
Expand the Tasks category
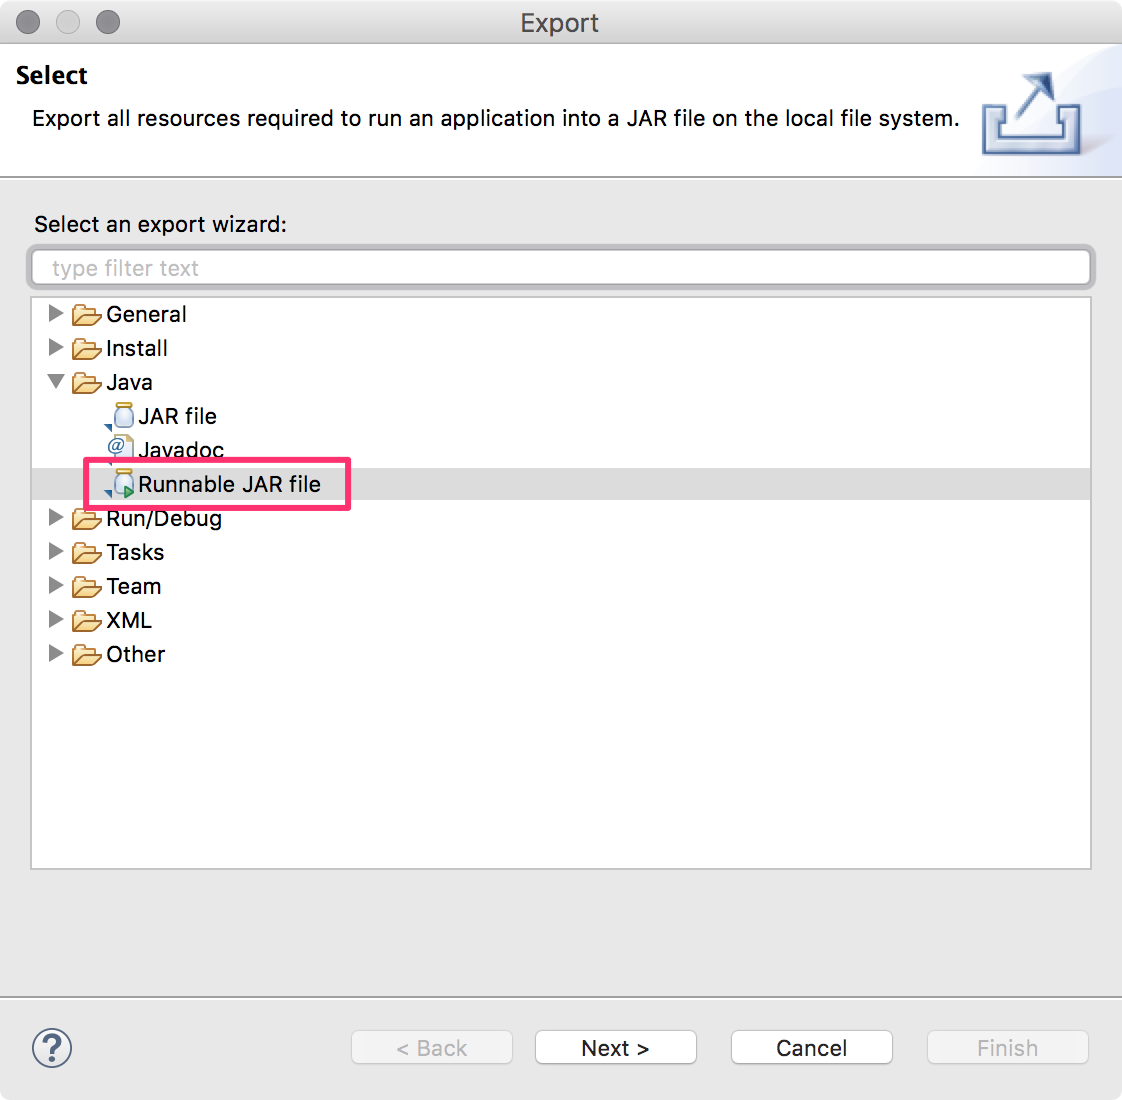tap(56, 551)
